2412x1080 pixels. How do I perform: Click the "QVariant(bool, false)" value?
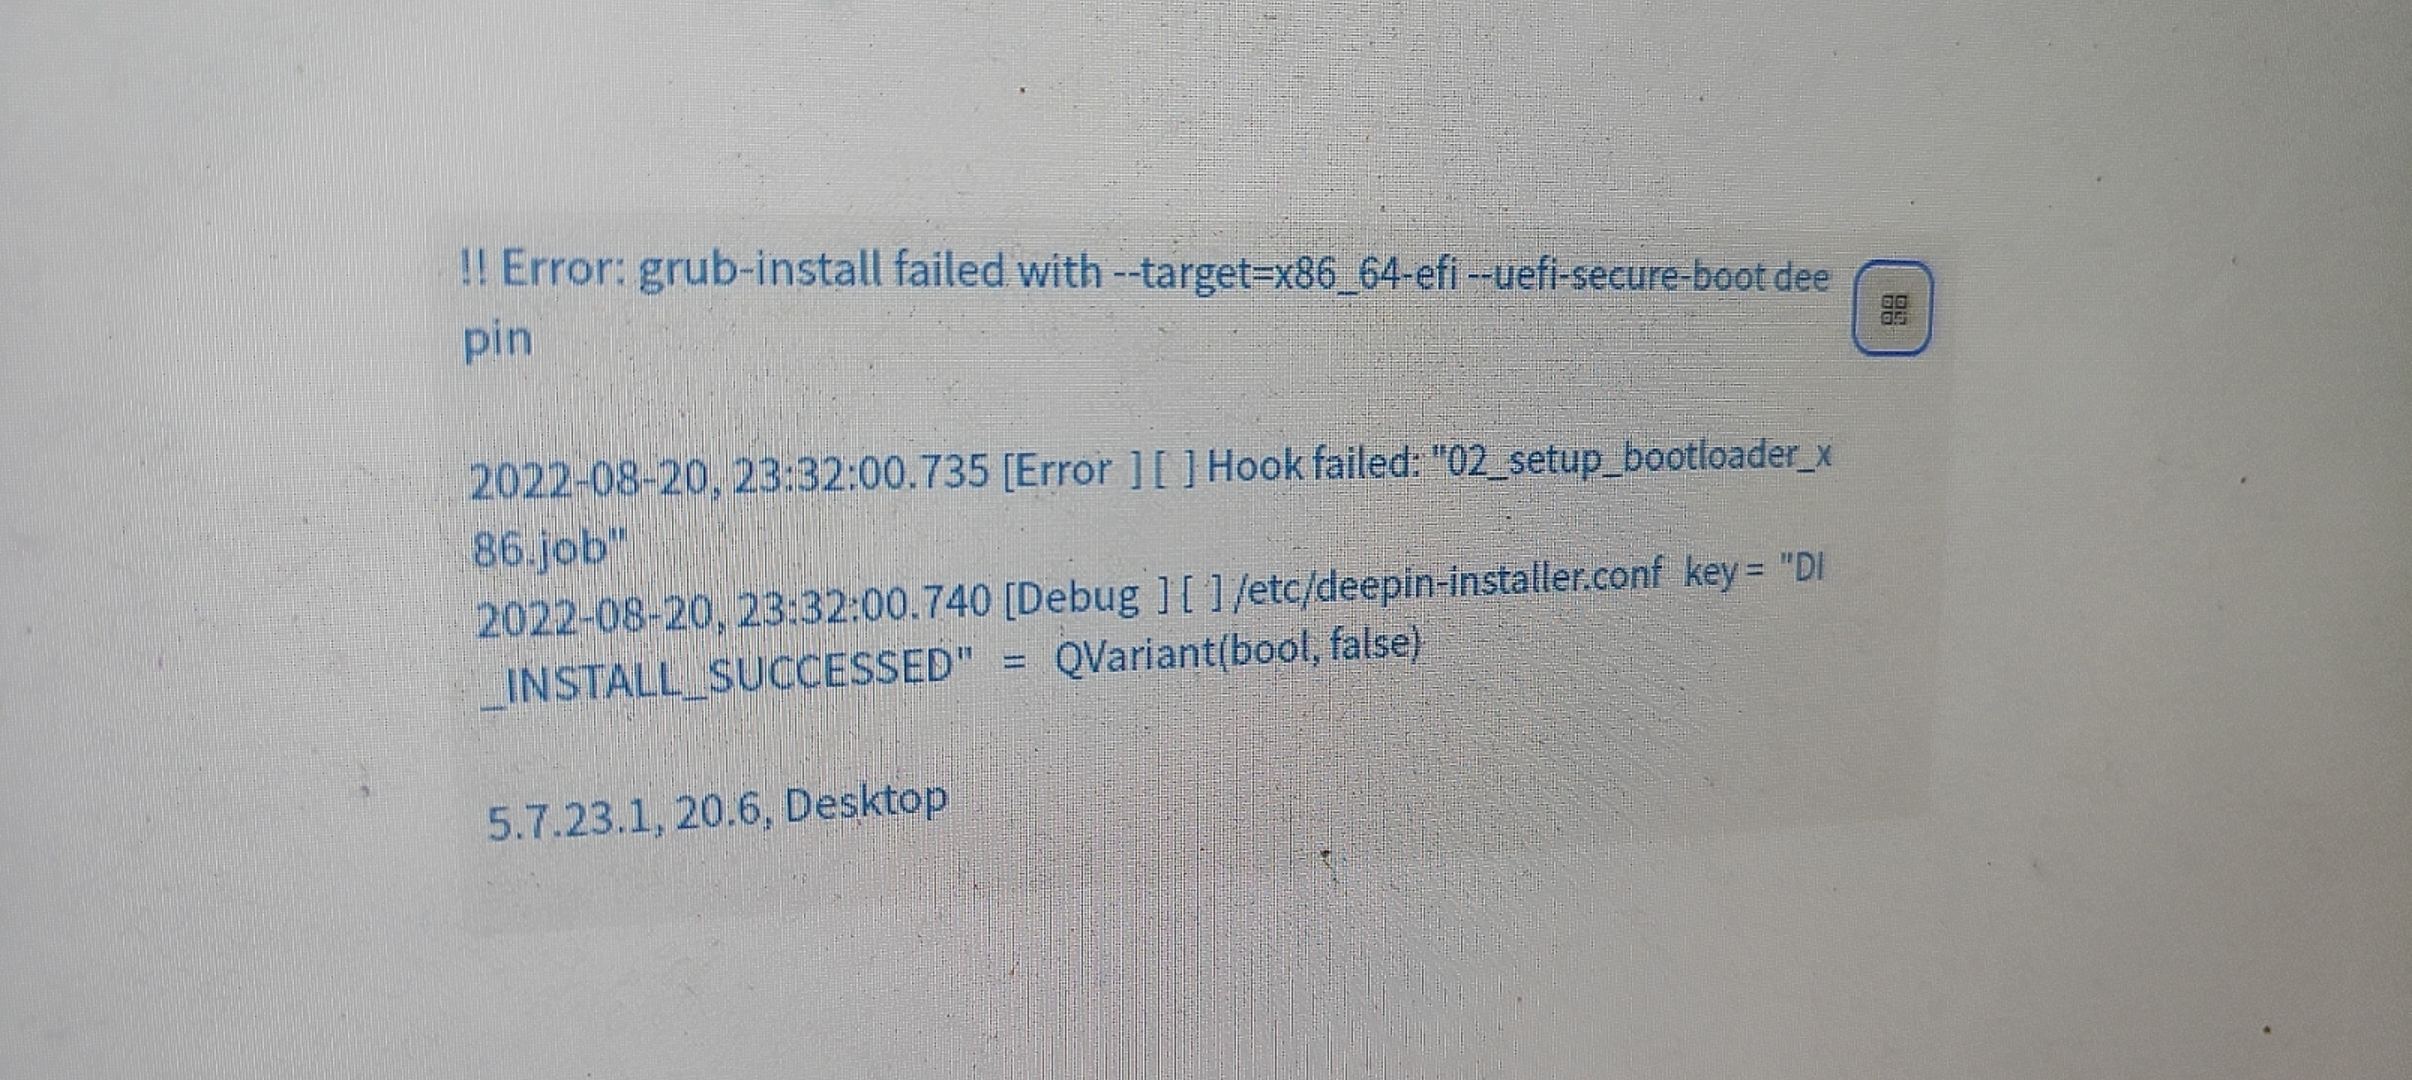(x=1237, y=652)
